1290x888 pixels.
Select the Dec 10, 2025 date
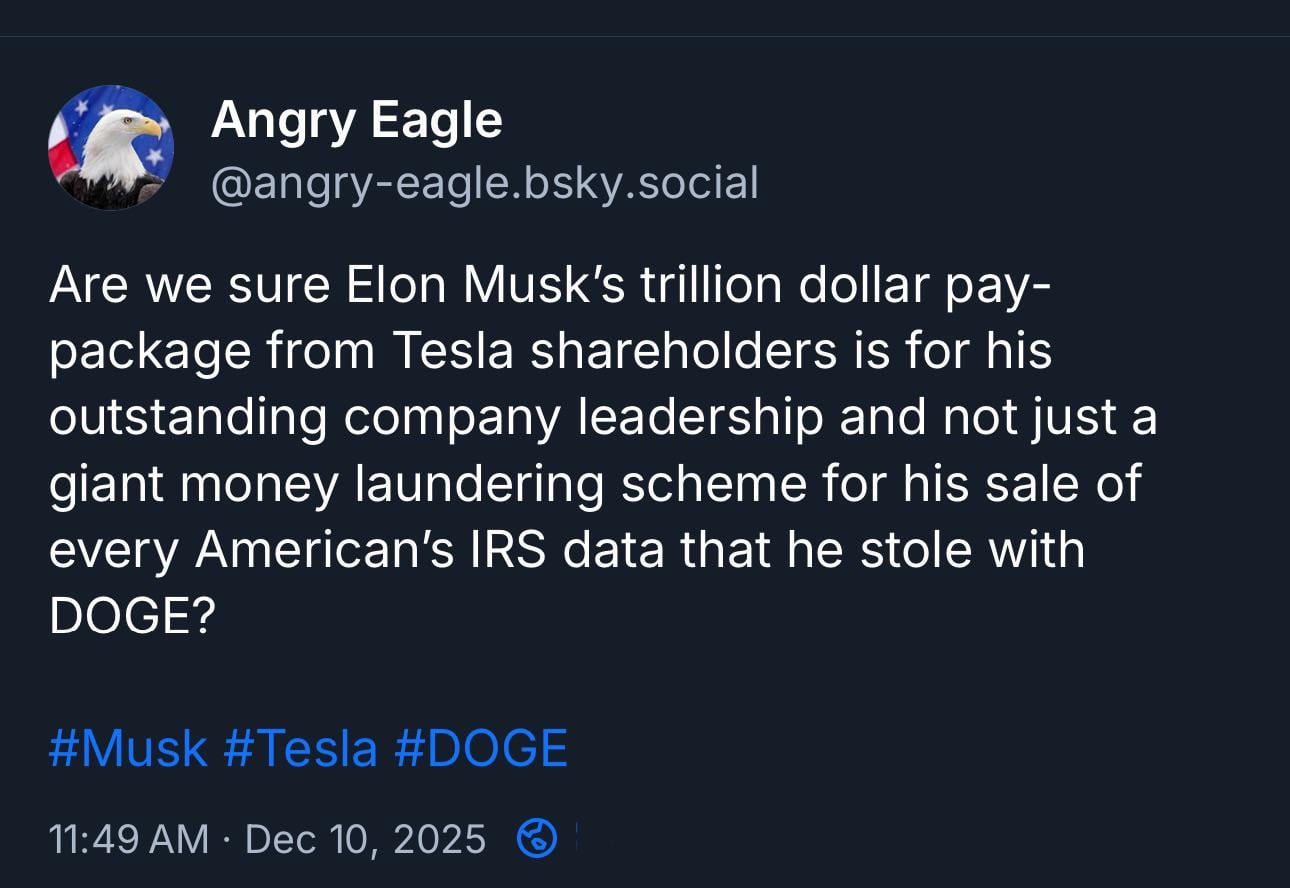[x=365, y=838]
